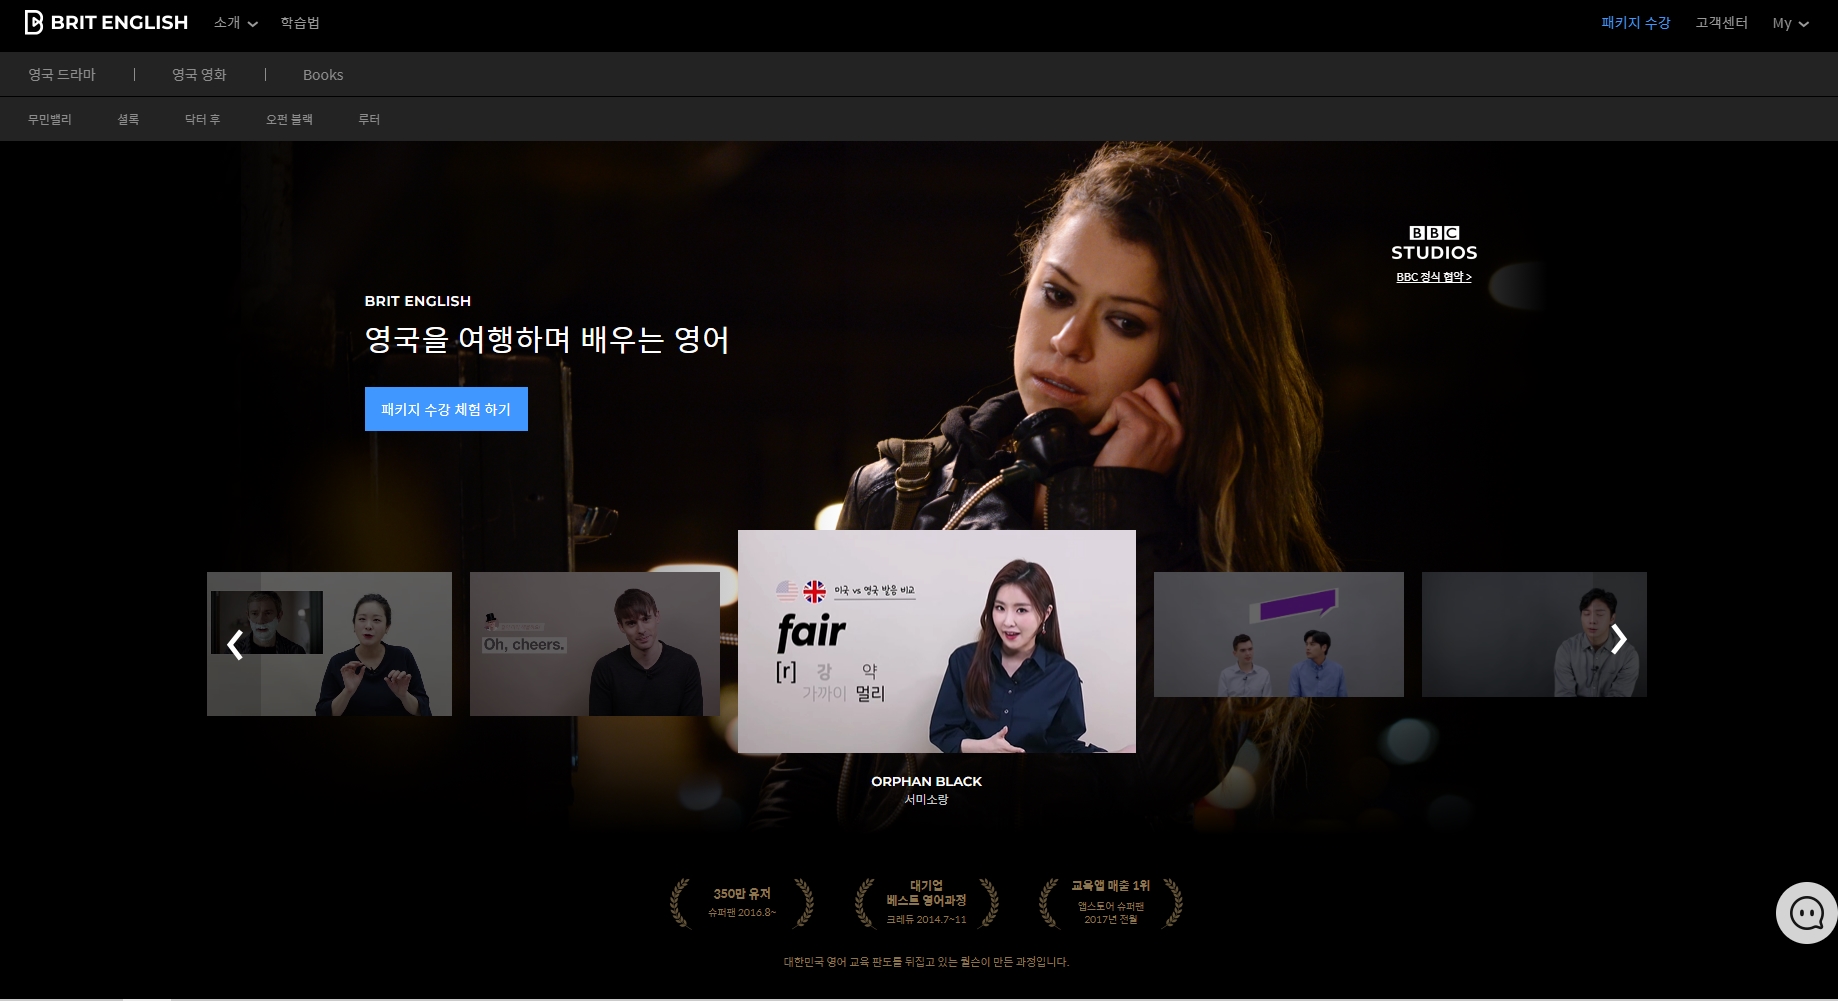Select the Books tab

pos(323,75)
